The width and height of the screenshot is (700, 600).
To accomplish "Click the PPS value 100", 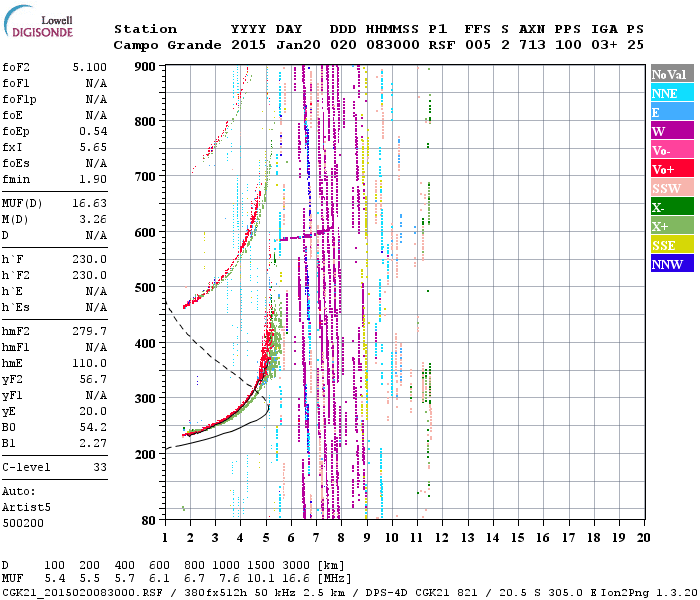I will (568, 45).
